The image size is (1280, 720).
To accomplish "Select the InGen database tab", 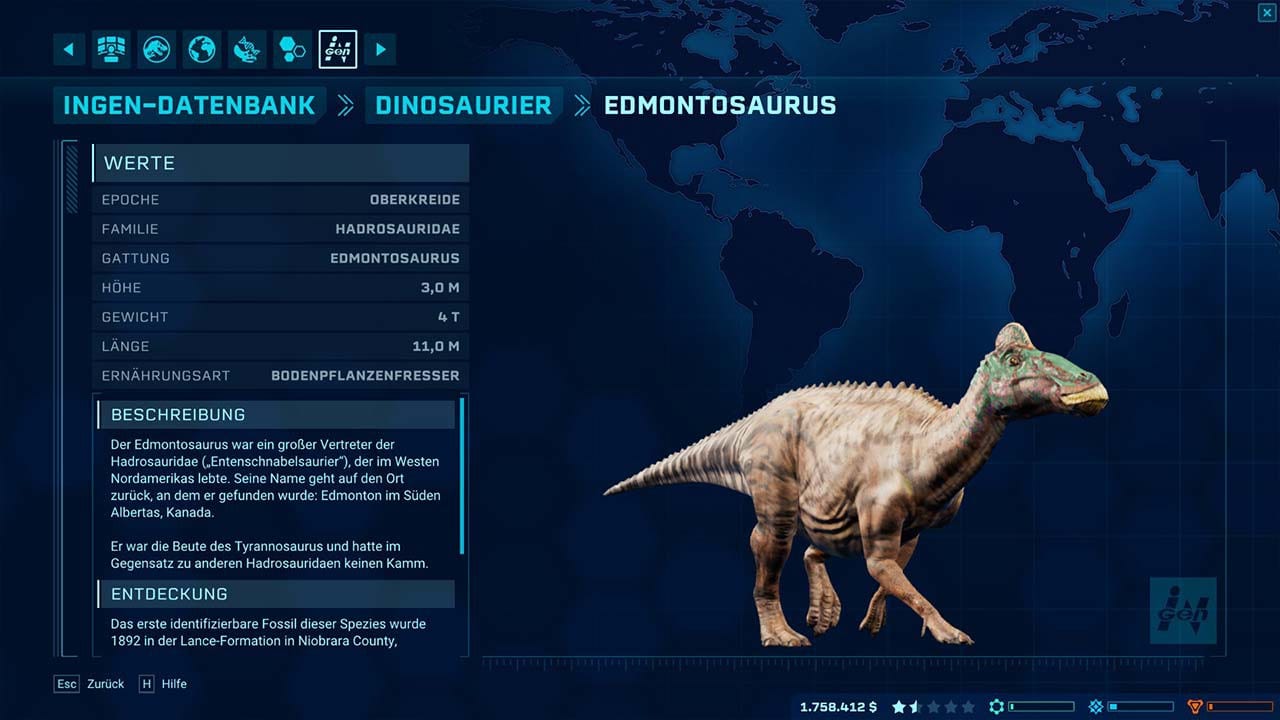I will pyautogui.click(x=338, y=49).
